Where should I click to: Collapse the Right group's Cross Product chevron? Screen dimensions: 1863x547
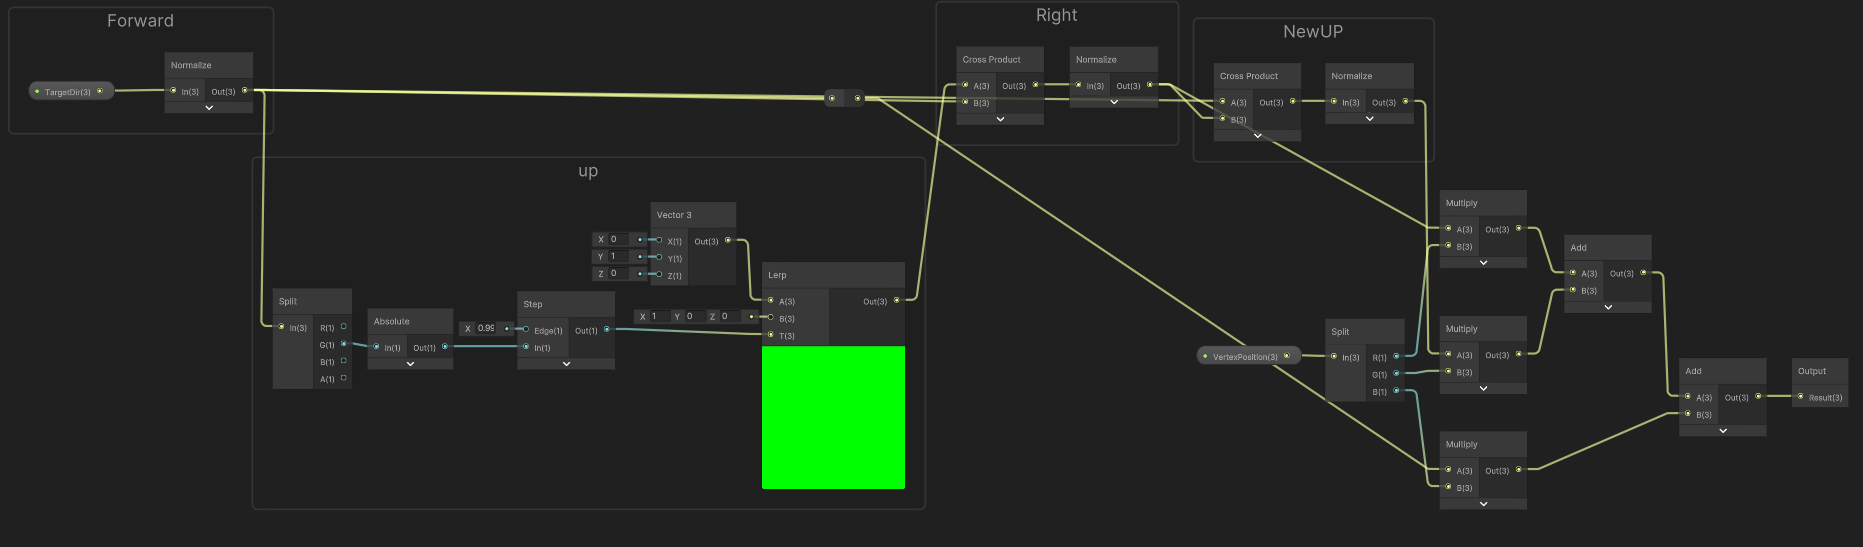(1000, 119)
